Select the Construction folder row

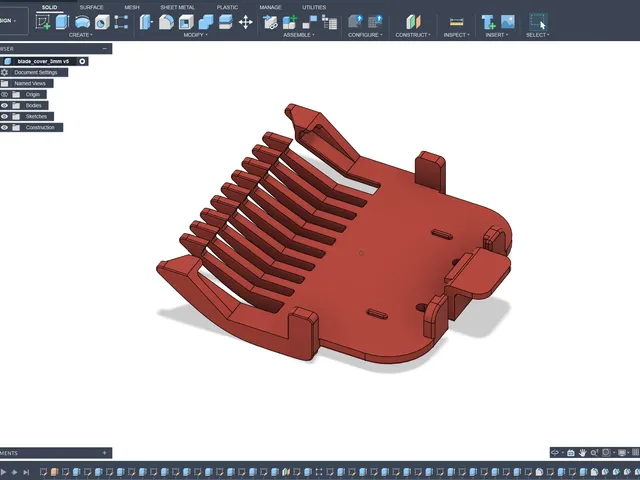point(40,127)
